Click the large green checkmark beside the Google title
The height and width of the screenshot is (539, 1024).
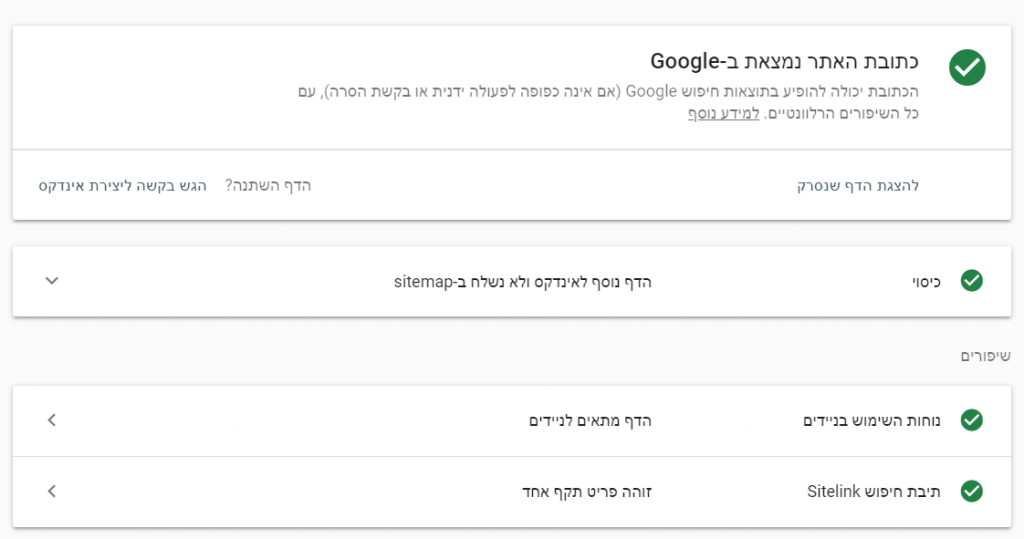click(967, 68)
